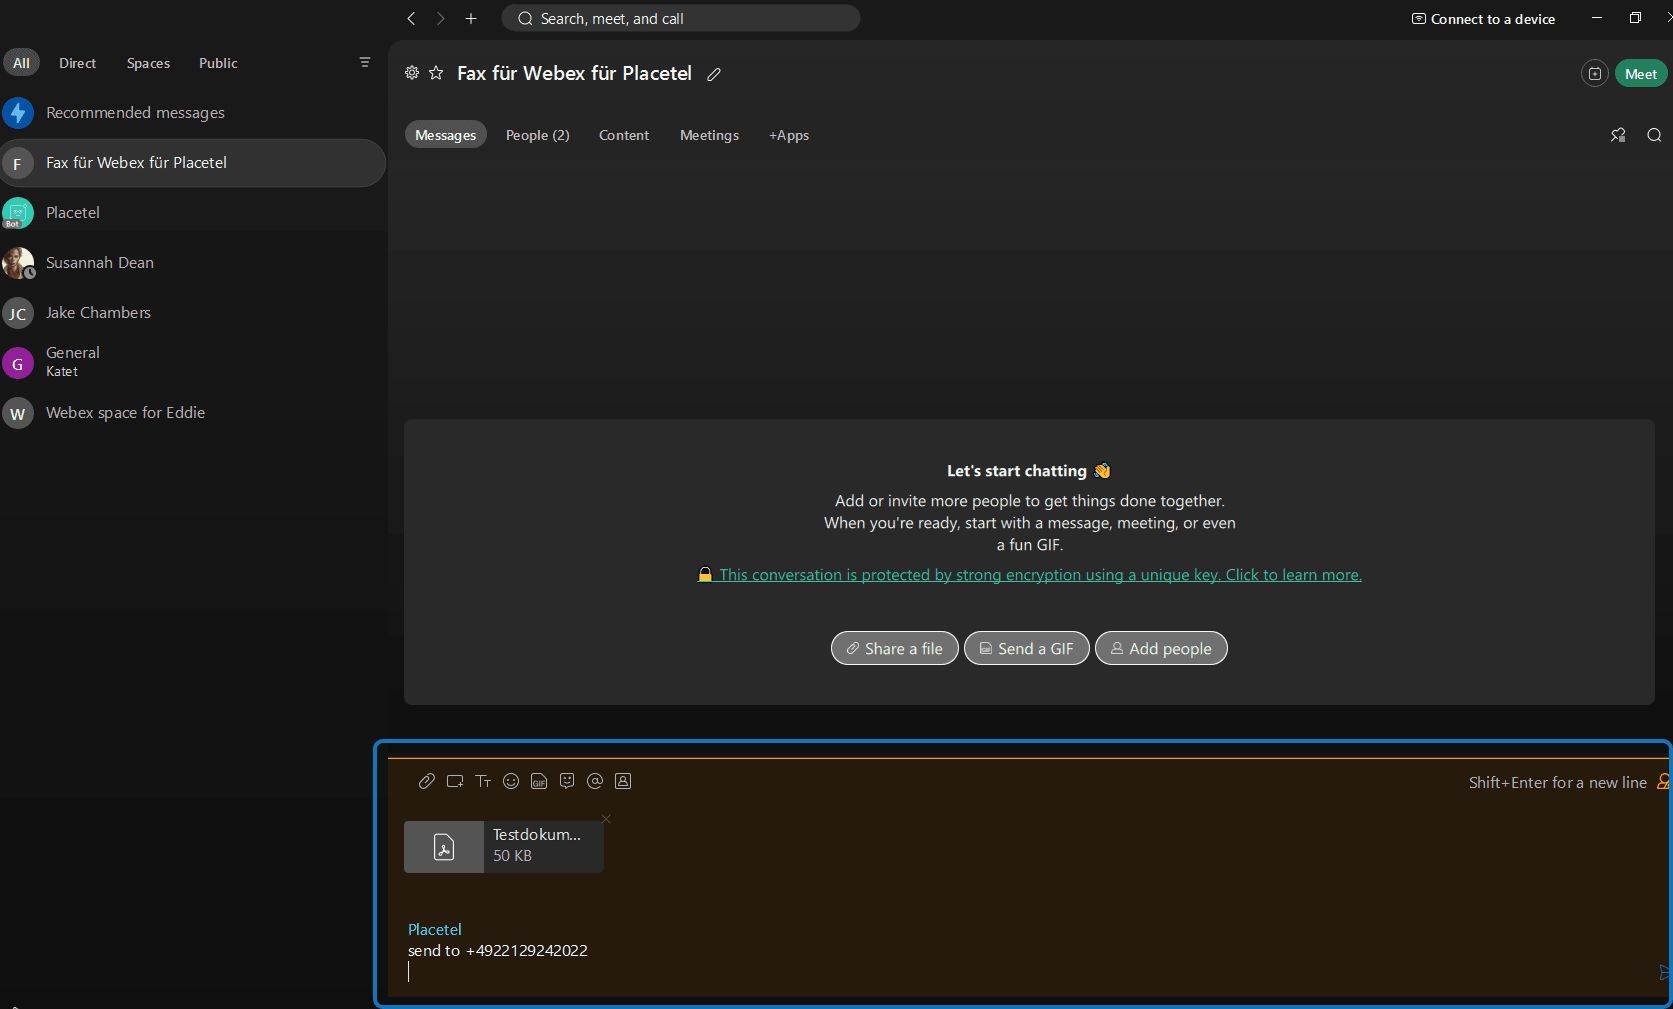Select the All filter tab
The image size is (1673, 1009).
point(21,63)
